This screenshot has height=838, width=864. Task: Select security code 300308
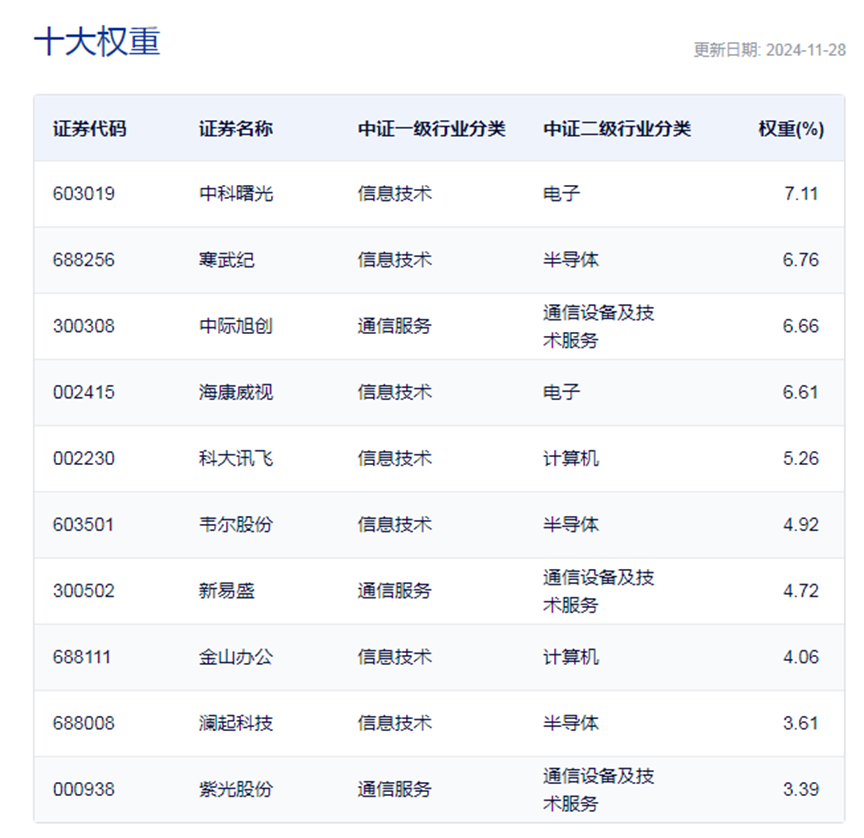[84, 326]
